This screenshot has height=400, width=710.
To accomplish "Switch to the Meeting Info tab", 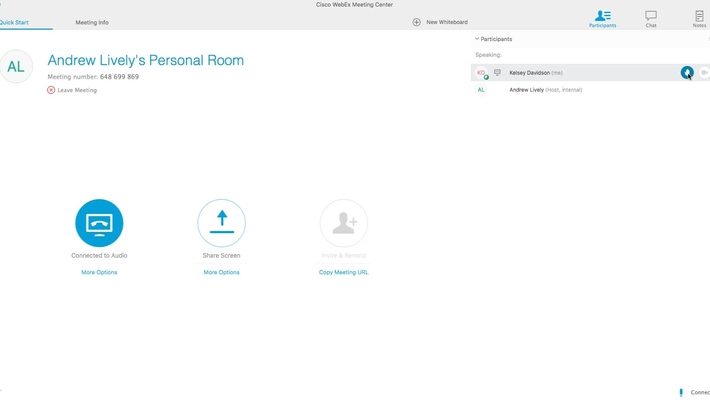I will coord(92,22).
